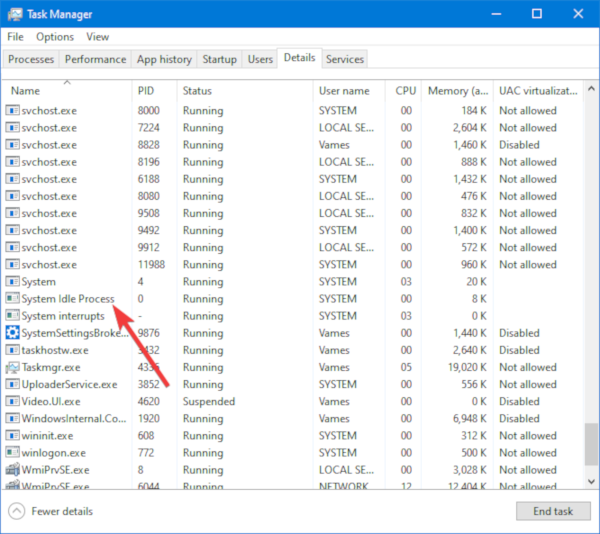The width and height of the screenshot is (600, 534).
Task: Click the icon of svchost.exe PID 11988
Action: click(12, 265)
